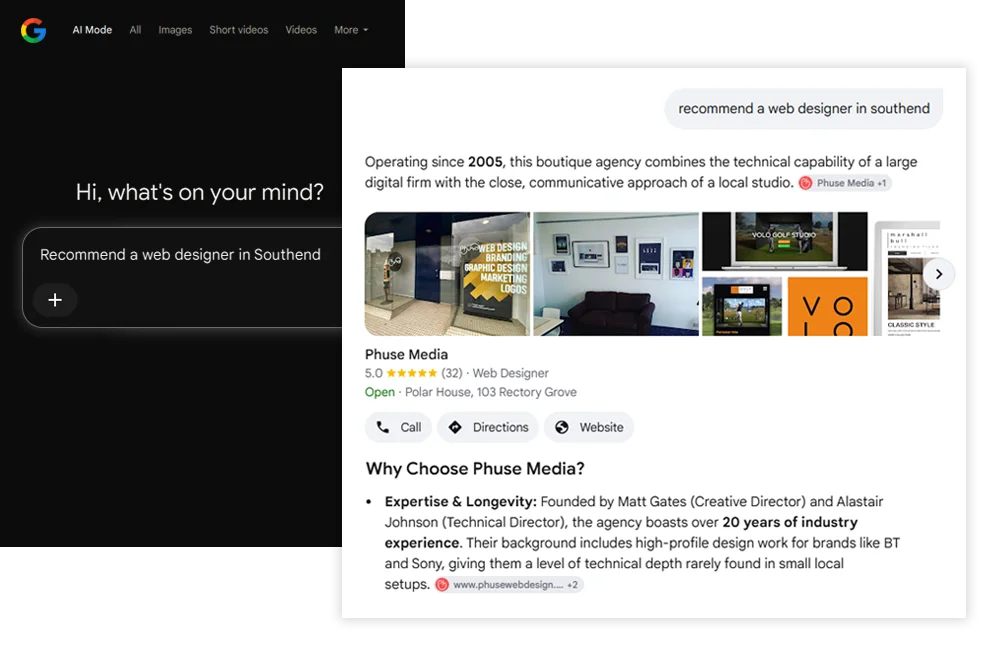This screenshot has width=987, height=657.
Task: Click the Call button
Action: pos(398,427)
